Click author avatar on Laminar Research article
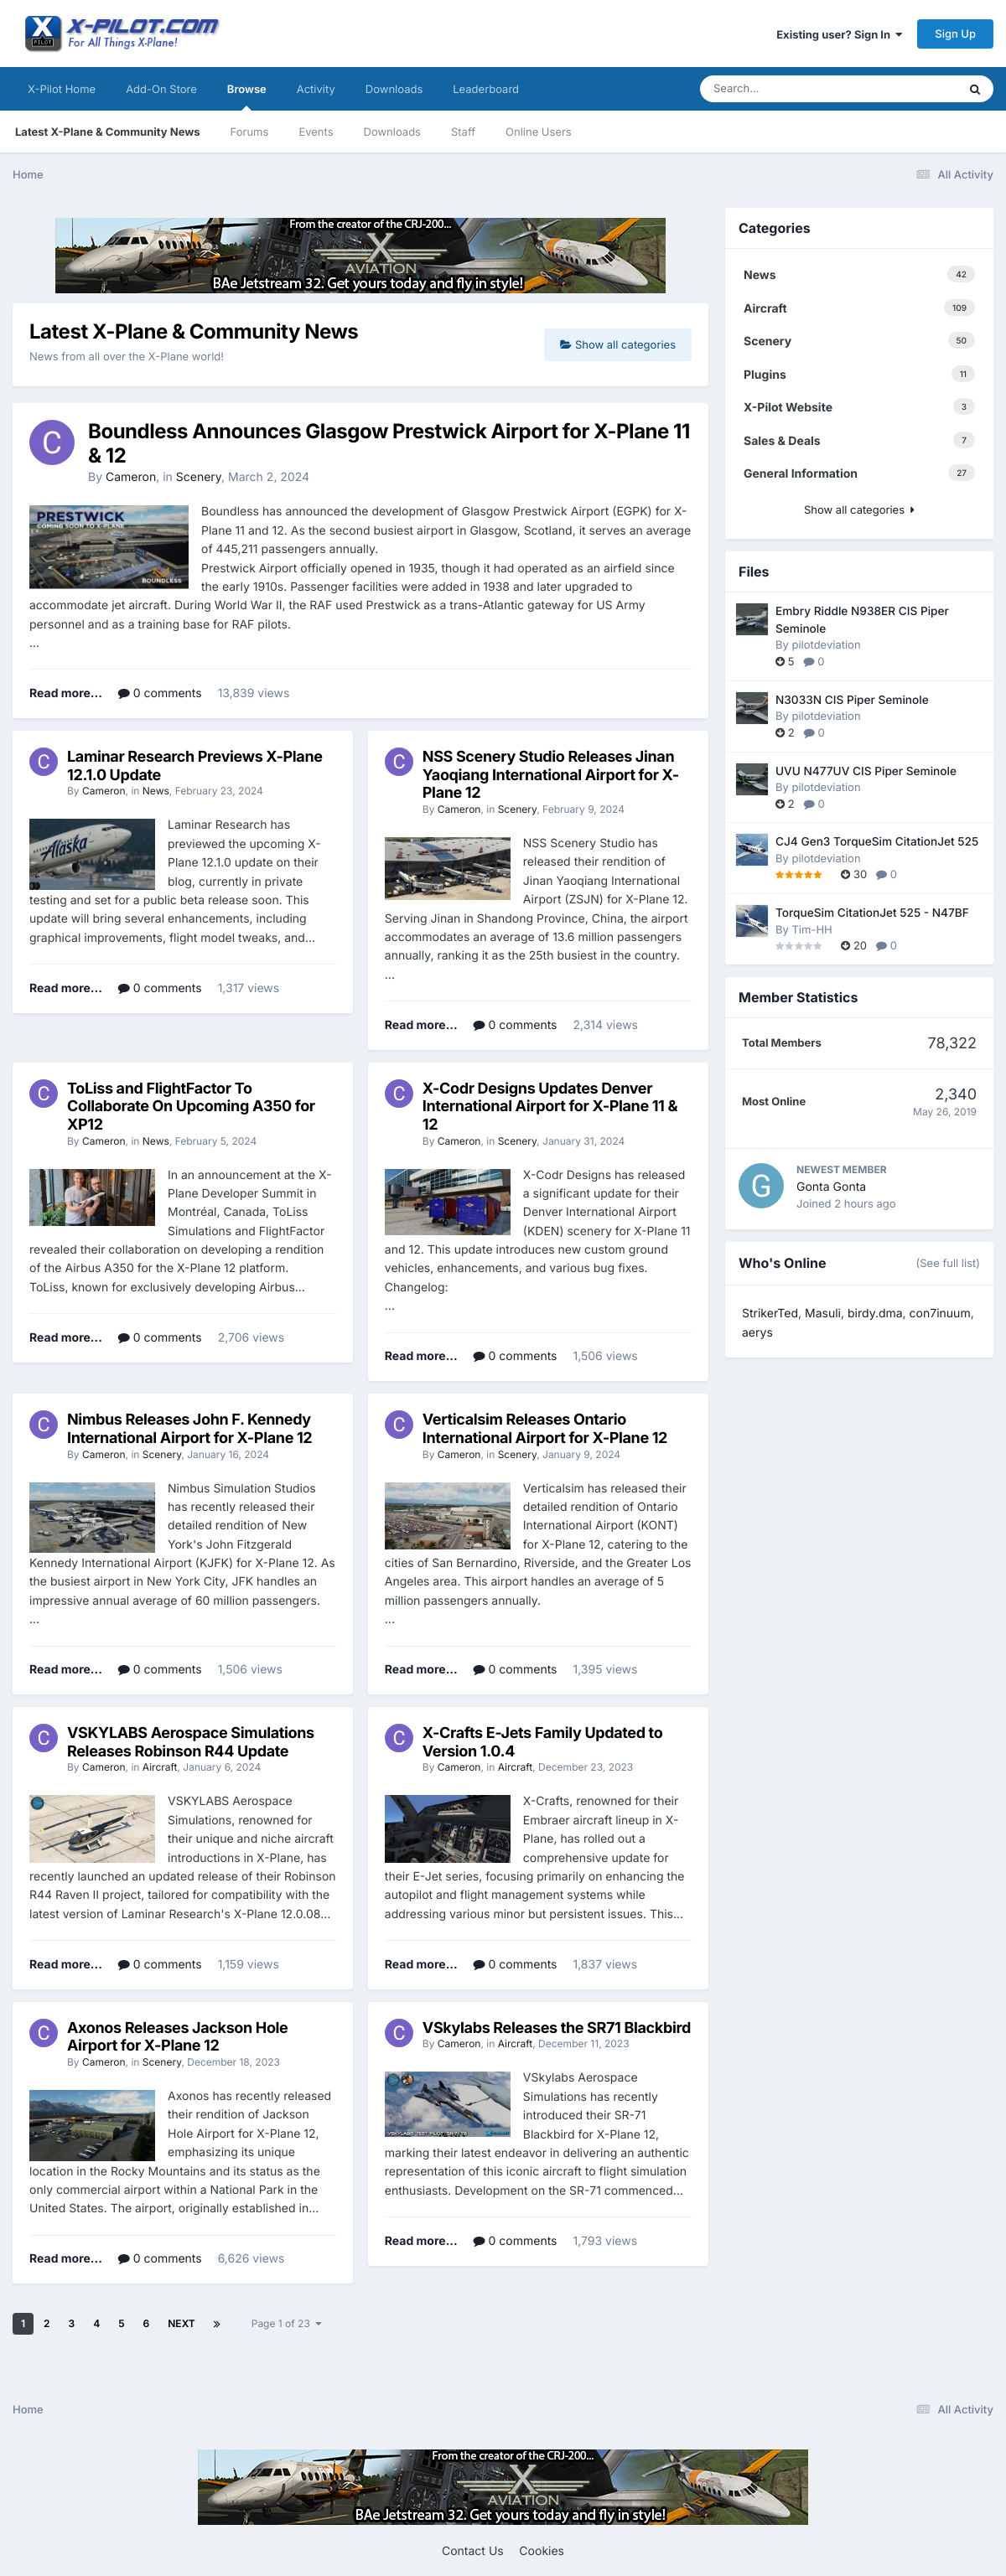 pos(43,762)
